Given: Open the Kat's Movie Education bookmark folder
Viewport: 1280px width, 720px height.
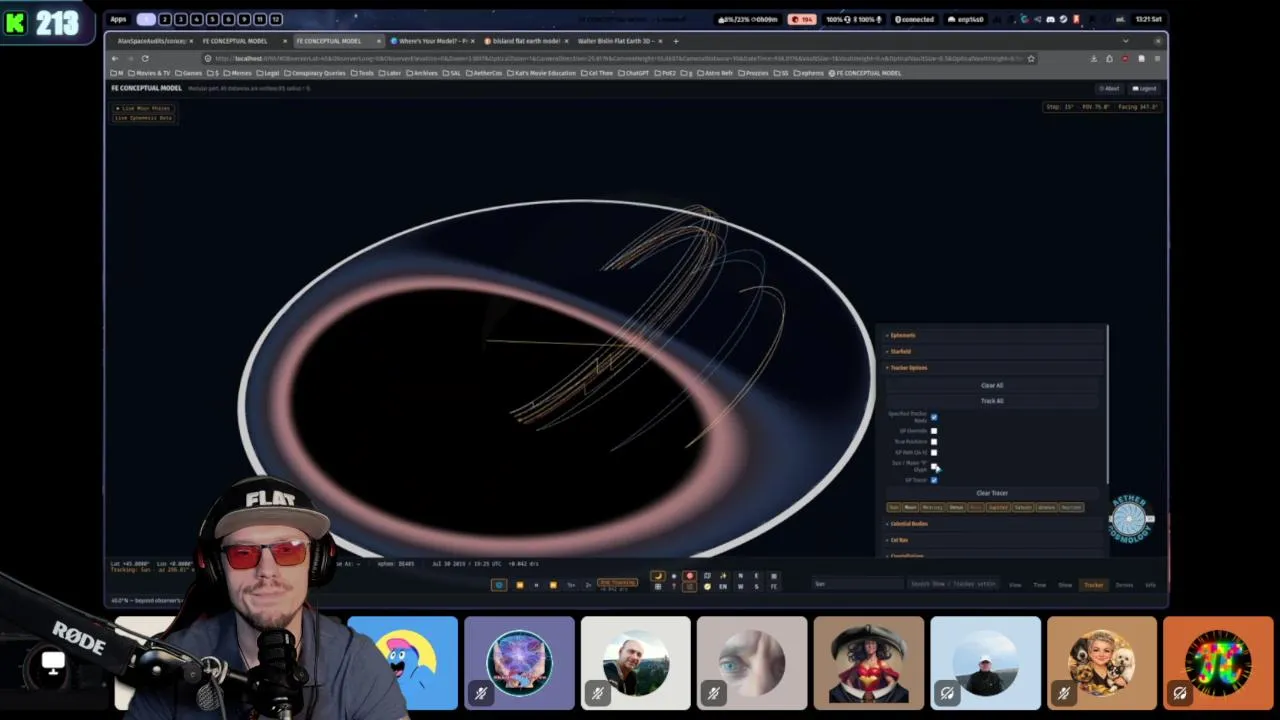Looking at the screenshot, I should [x=542, y=73].
